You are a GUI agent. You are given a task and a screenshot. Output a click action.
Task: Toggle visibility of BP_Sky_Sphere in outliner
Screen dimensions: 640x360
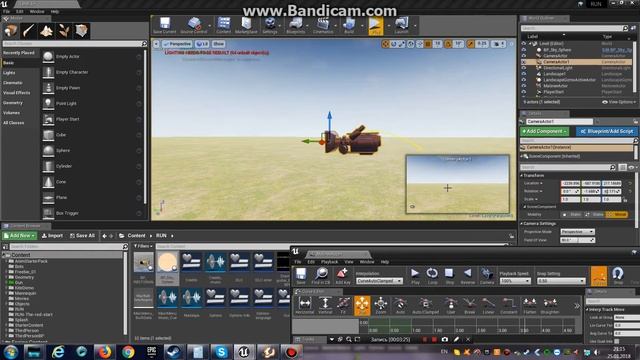(524, 50)
